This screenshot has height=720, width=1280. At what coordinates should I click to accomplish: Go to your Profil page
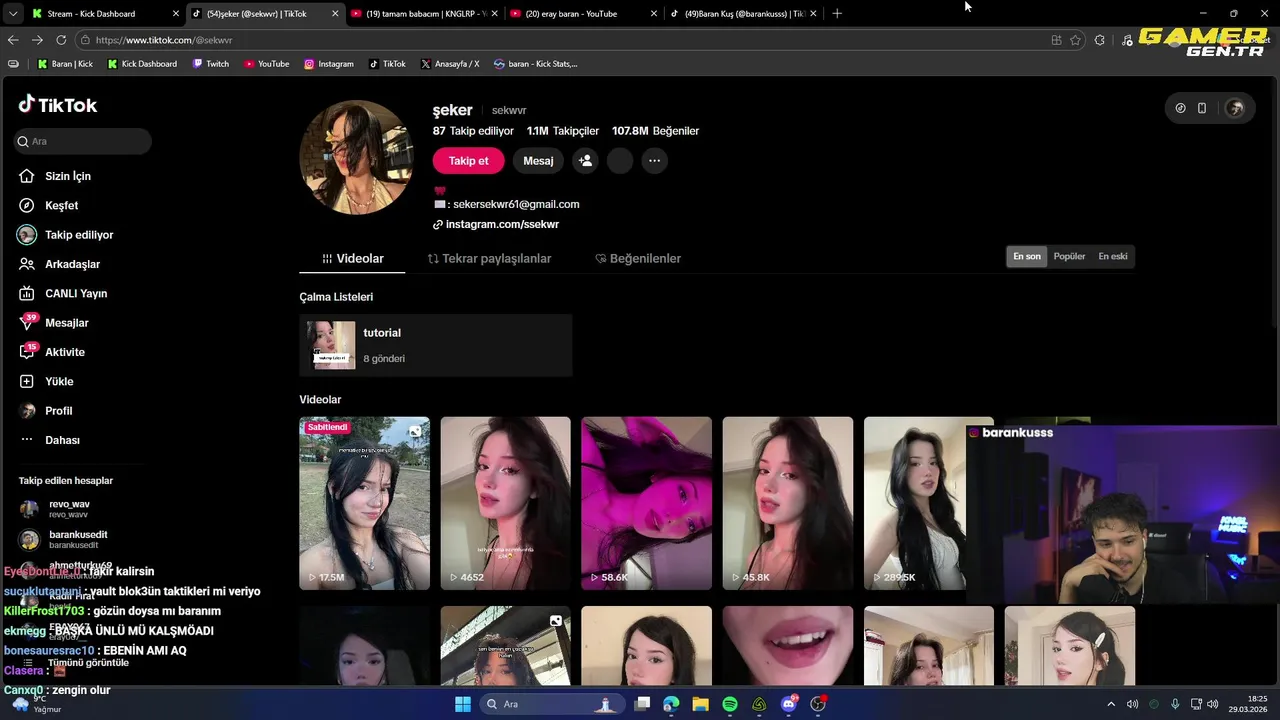click(46, 411)
